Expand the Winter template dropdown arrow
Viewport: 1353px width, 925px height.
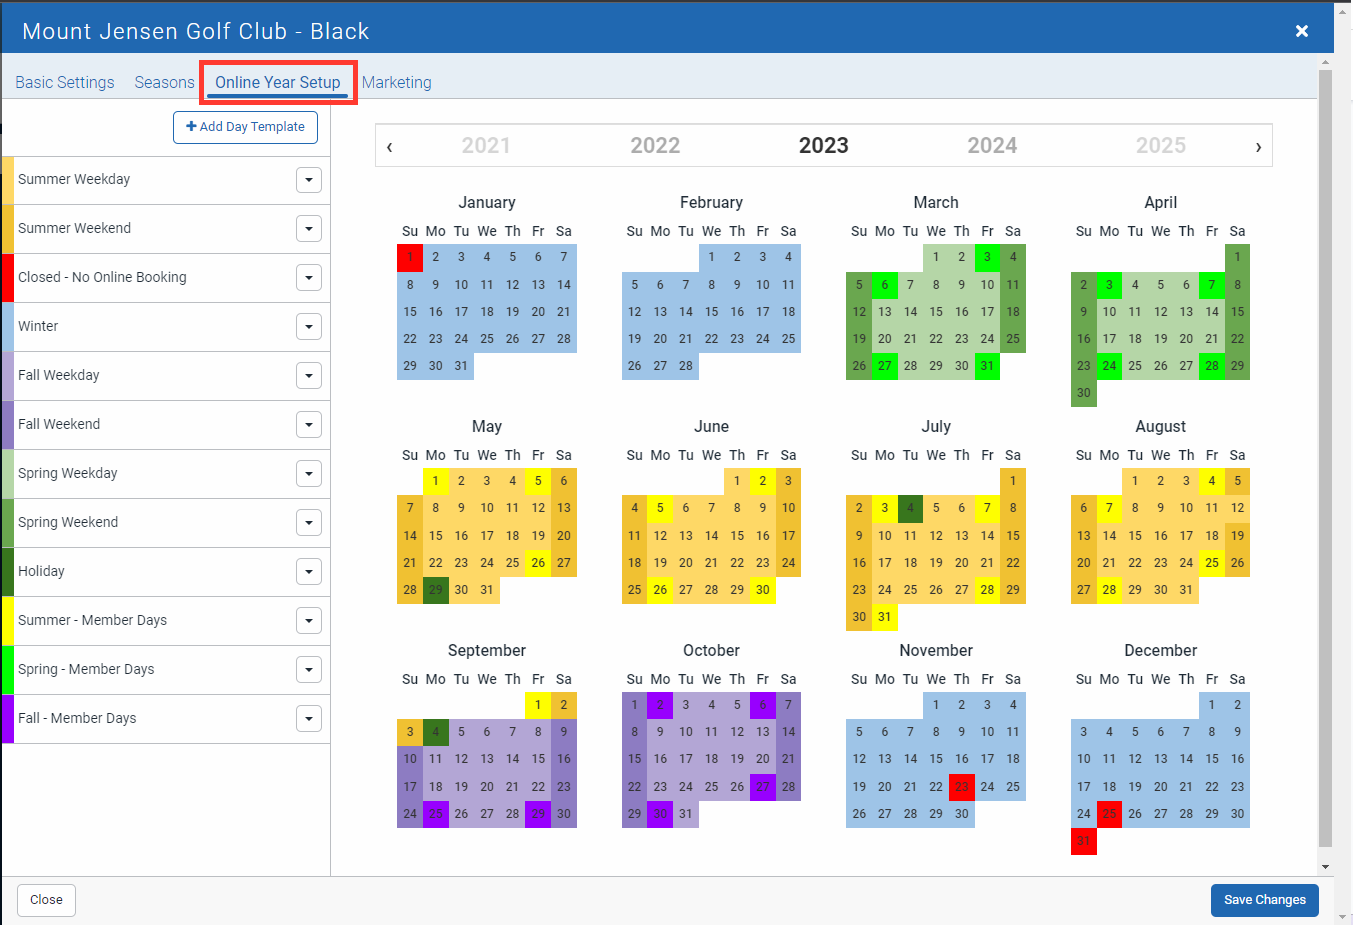pos(308,327)
